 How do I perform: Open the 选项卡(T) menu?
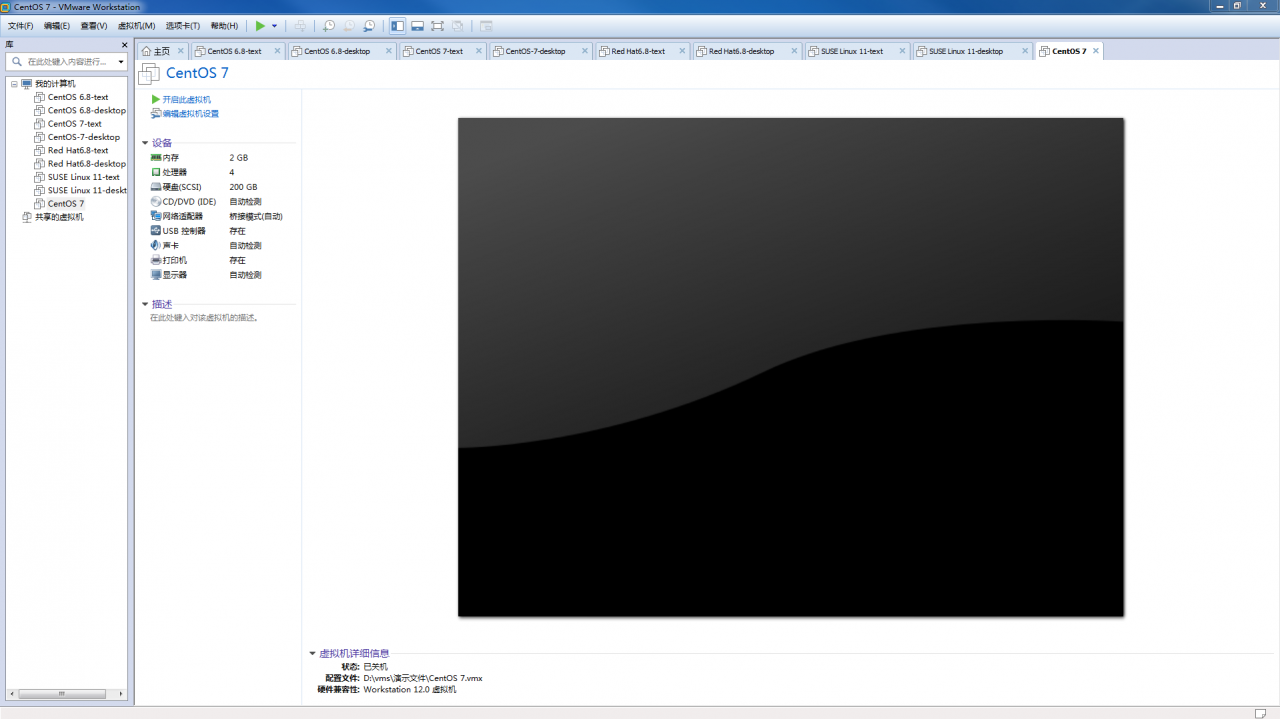point(182,26)
